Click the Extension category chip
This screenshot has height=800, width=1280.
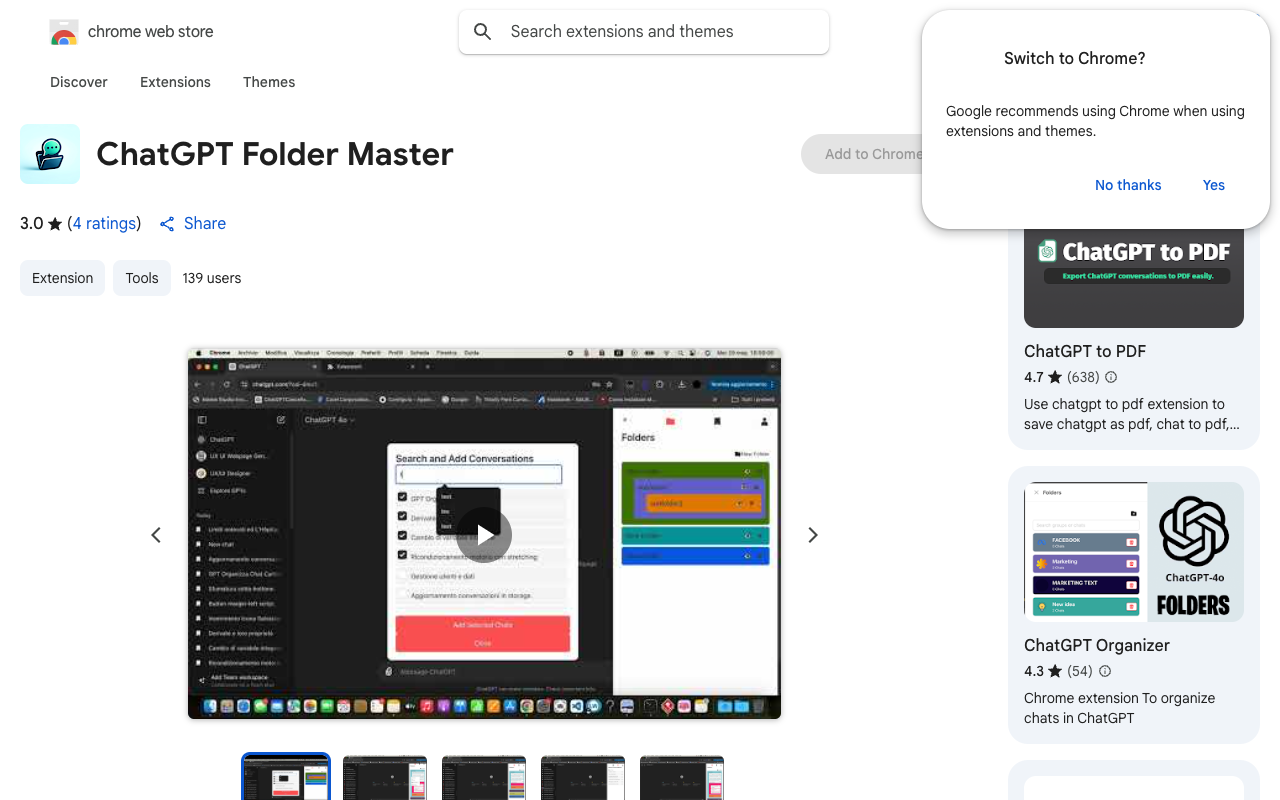click(62, 278)
